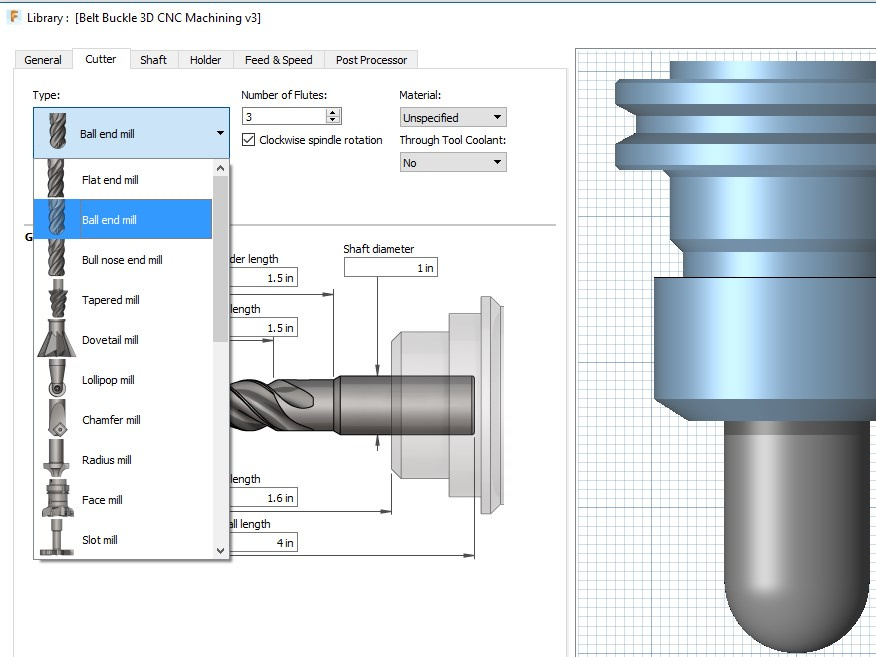The image size is (876, 657).
Task: Click the Fusion app icon in title bar
Action: point(13,17)
